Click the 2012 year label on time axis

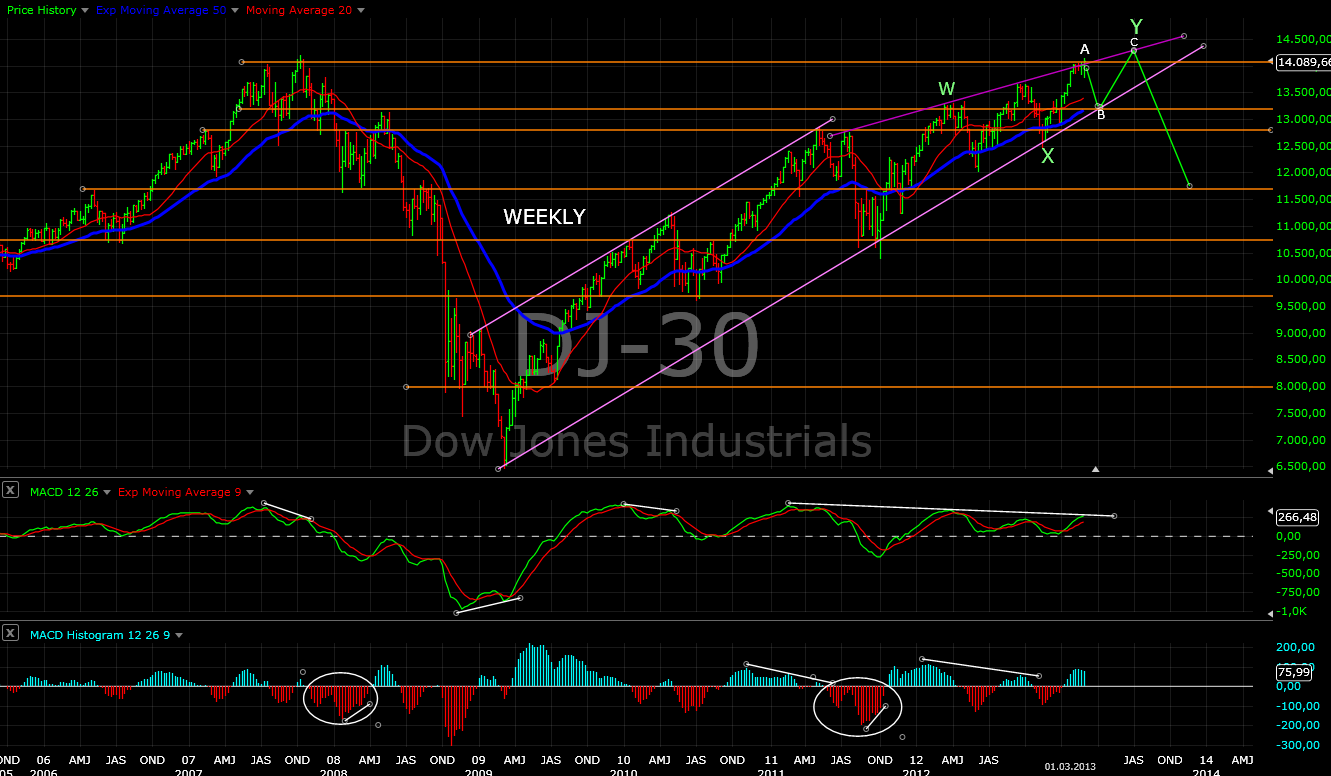pos(917,772)
